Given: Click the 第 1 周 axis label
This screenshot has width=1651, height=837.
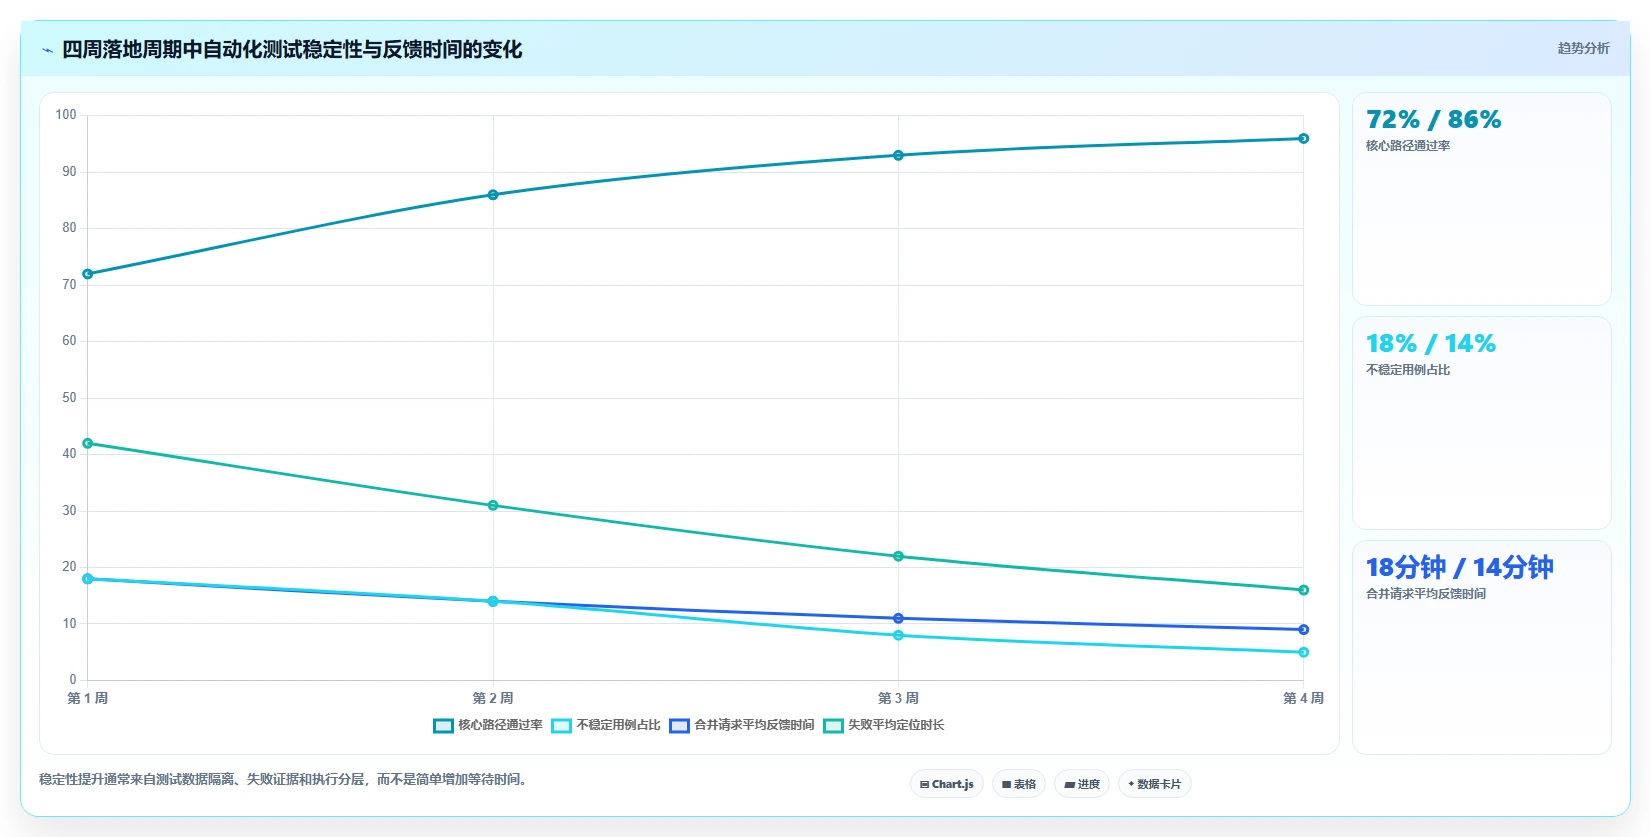Looking at the screenshot, I should 88,698.
